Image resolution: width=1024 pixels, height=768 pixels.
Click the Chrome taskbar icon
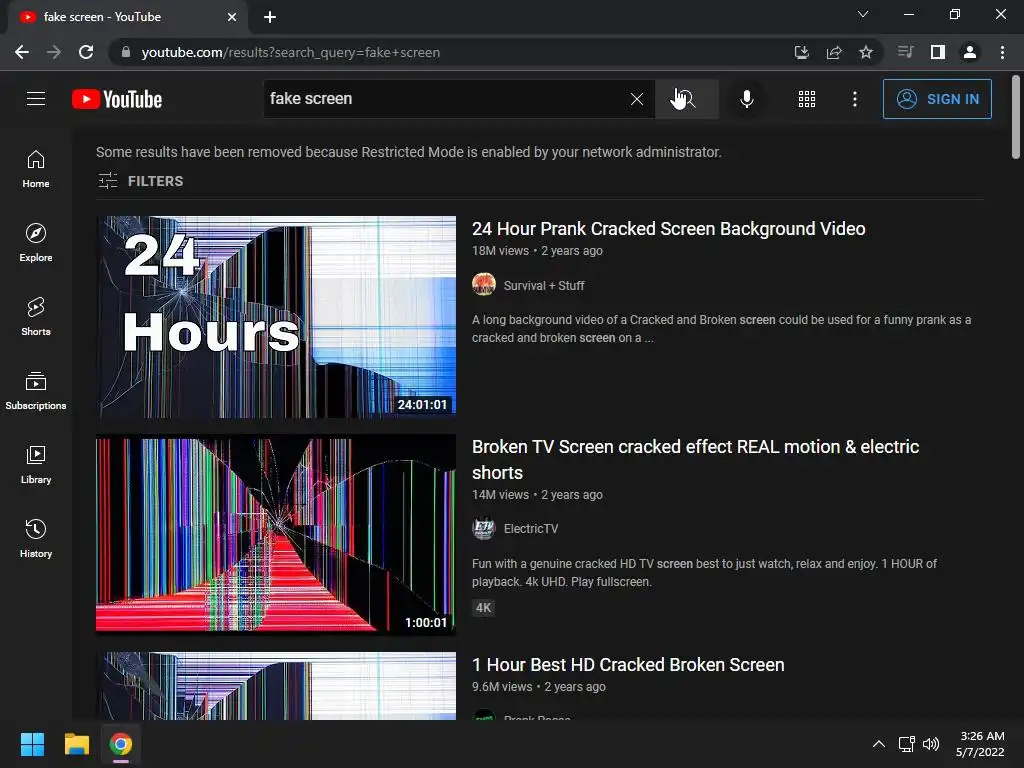(x=120, y=744)
